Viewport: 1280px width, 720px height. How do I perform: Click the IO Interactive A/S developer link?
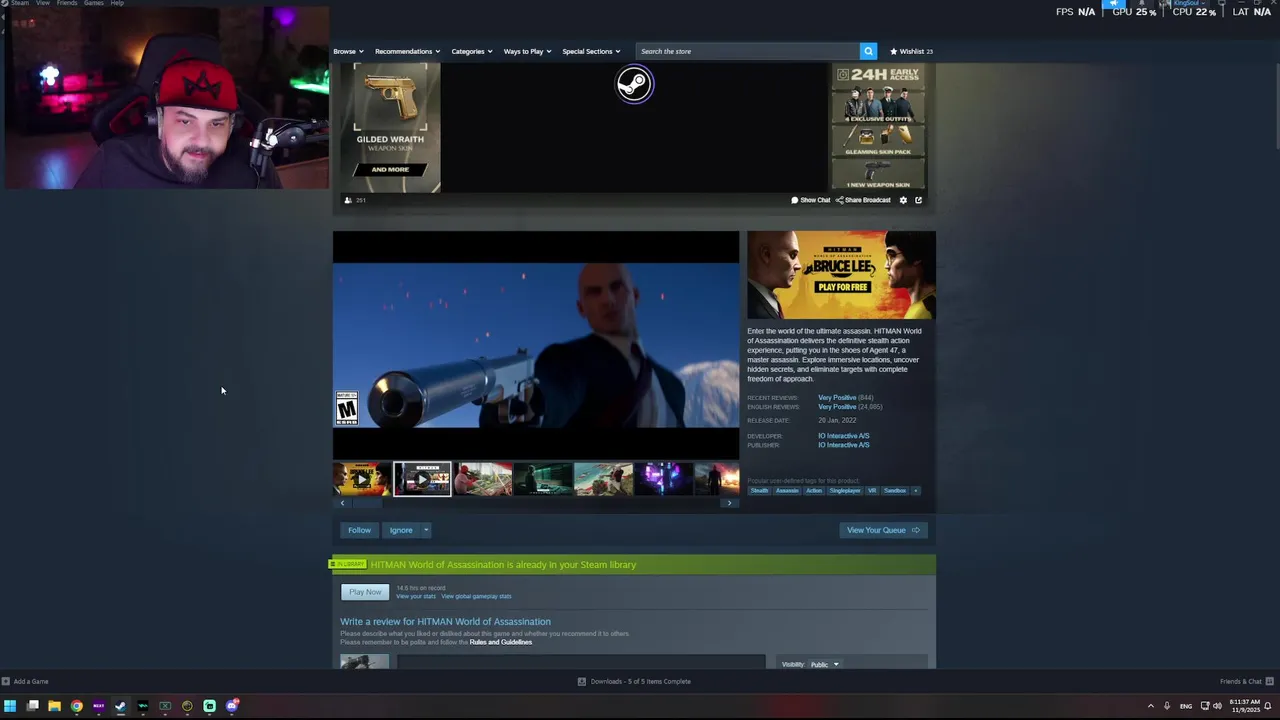click(x=843, y=436)
